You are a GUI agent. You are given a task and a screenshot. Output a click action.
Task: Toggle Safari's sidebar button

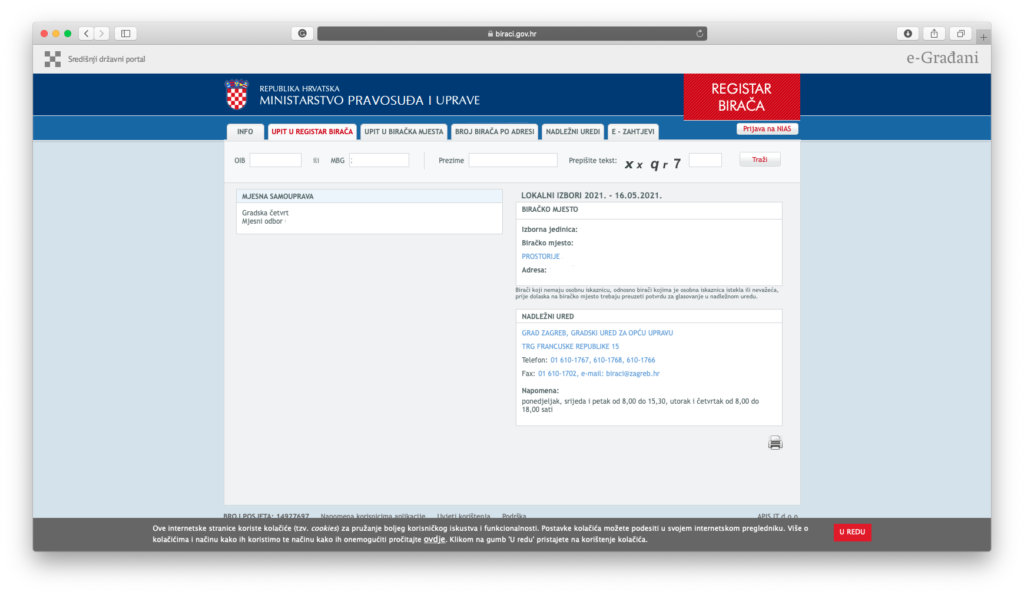126,33
